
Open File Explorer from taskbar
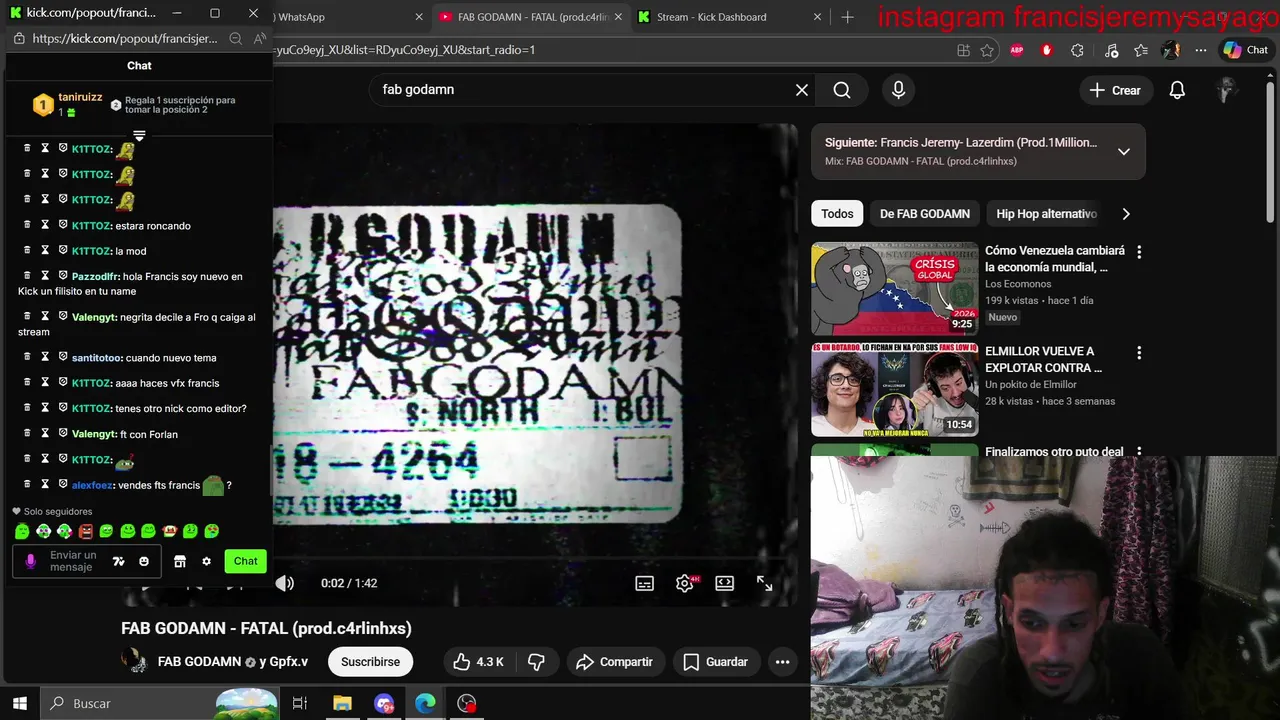click(342, 703)
